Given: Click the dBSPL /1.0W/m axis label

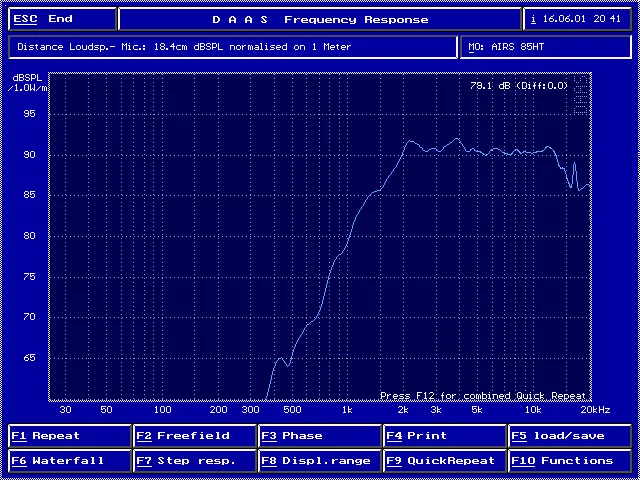Looking at the screenshot, I should [x=28, y=83].
